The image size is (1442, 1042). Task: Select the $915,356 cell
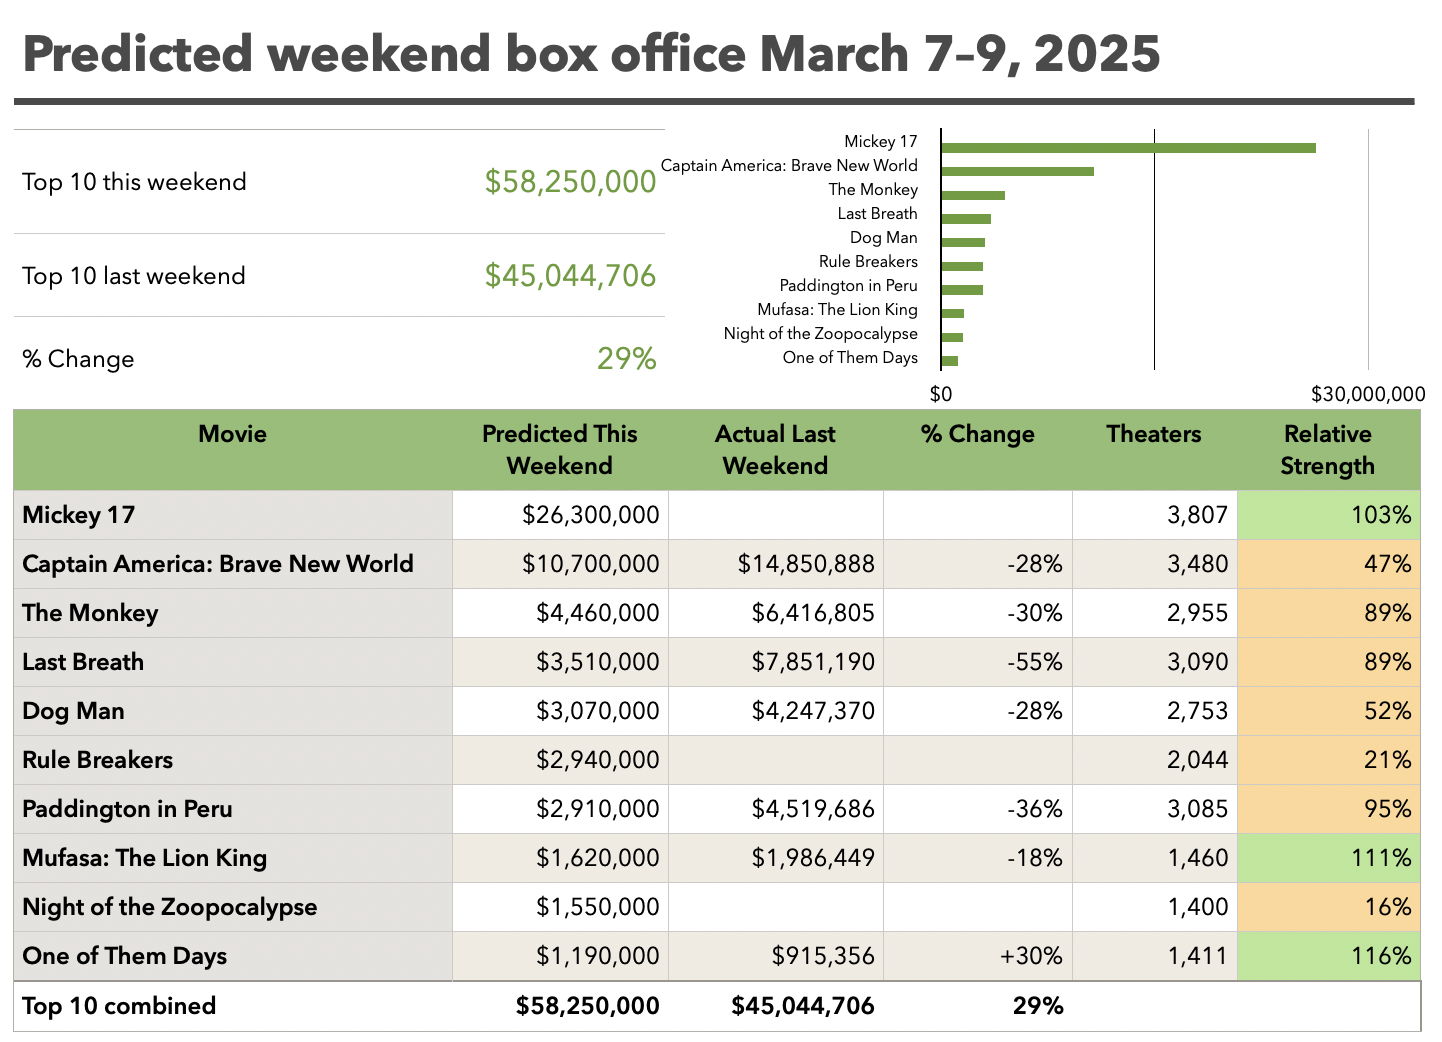click(776, 956)
